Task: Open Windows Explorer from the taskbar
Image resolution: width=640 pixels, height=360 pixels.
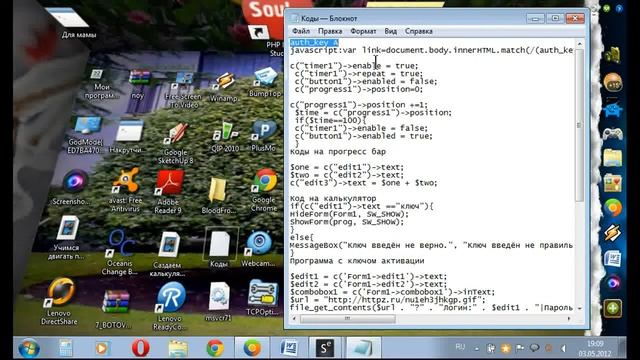Action: coord(178,348)
